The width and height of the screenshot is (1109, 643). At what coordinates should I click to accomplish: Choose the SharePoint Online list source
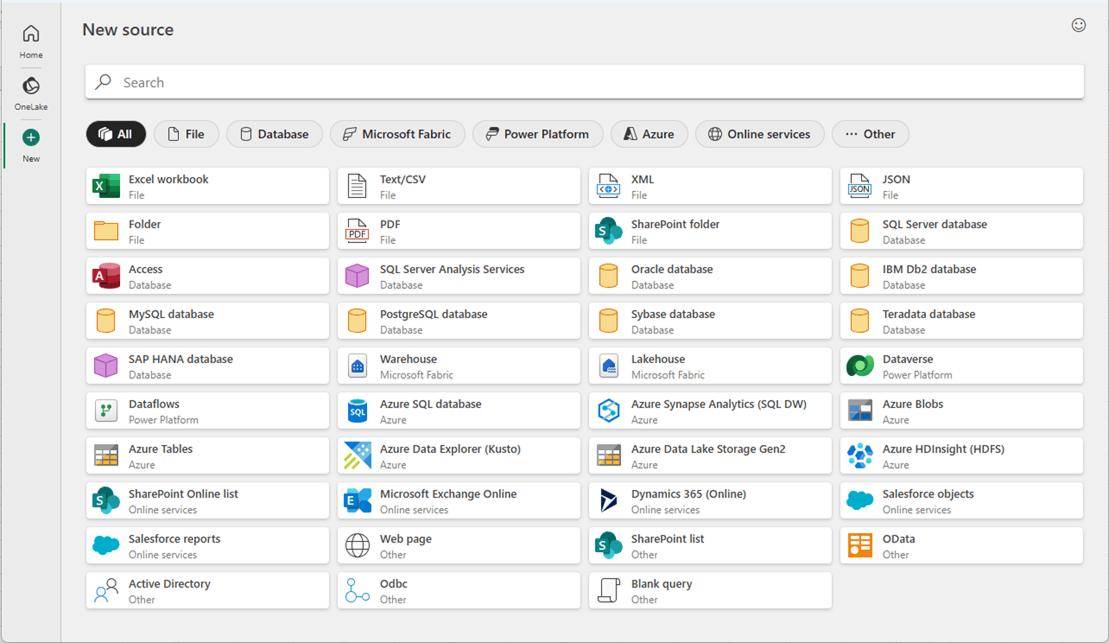coord(207,500)
